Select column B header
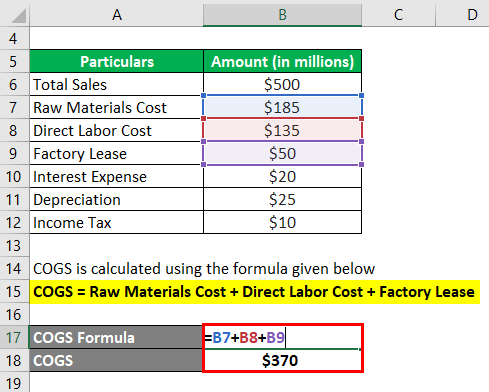The width and height of the screenshot is (489, 392). [282, 14]
